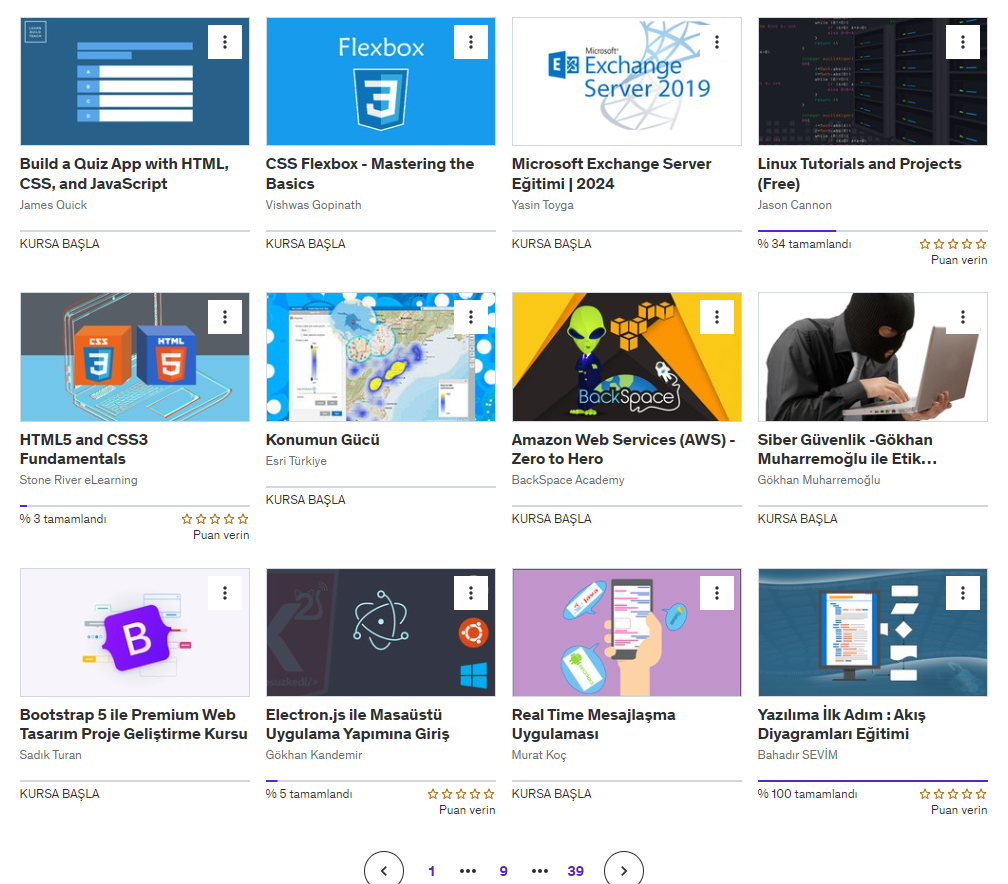Open options menu for Electron.js course

tap(471, 593)
